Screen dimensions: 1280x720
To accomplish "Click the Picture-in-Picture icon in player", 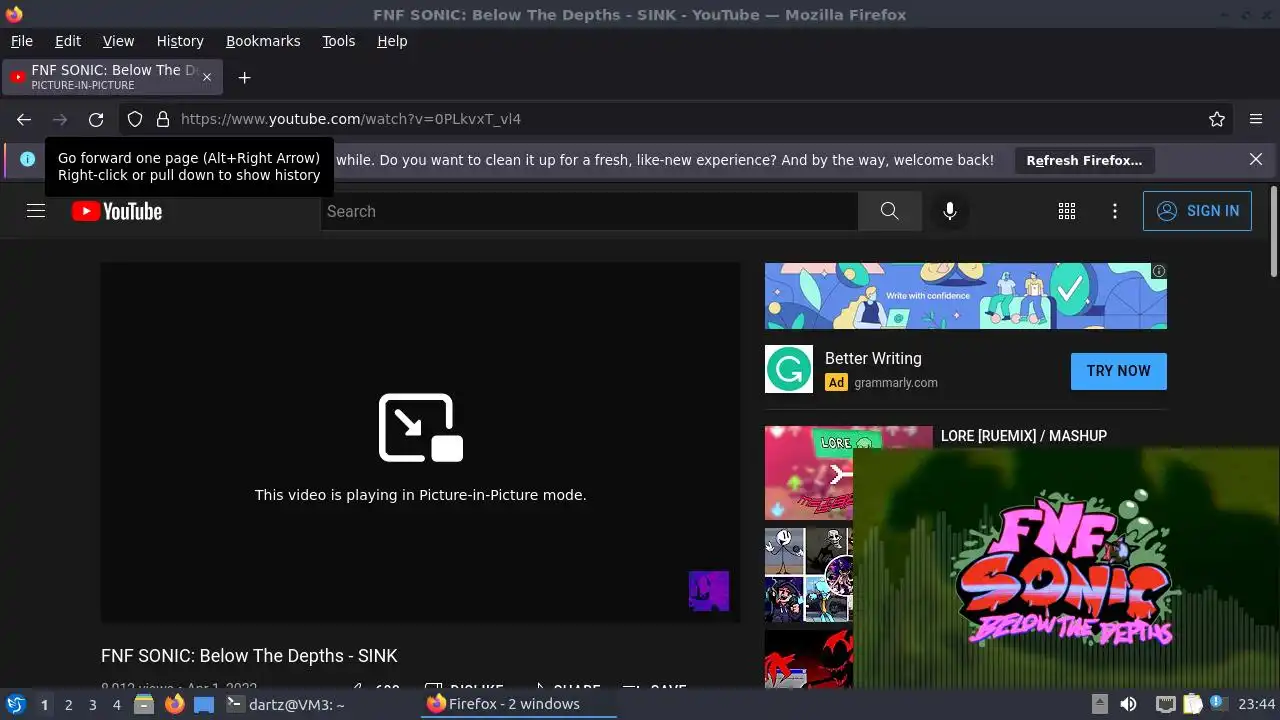I will tap(421, 428).
